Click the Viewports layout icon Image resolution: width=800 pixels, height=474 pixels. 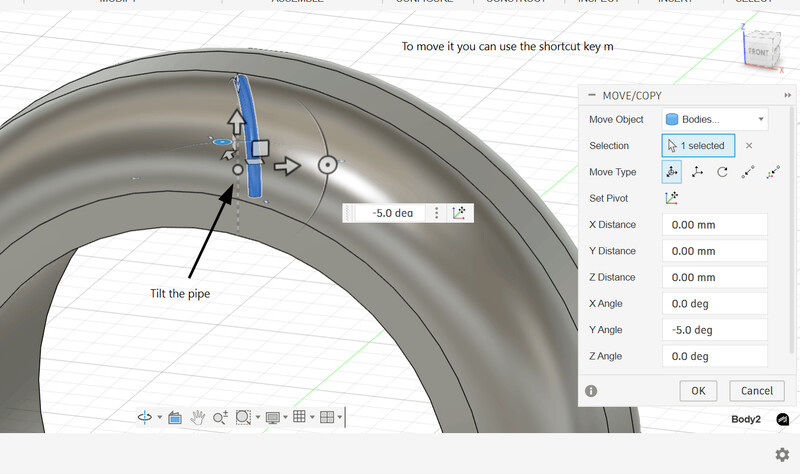click(x=327, y=417)
